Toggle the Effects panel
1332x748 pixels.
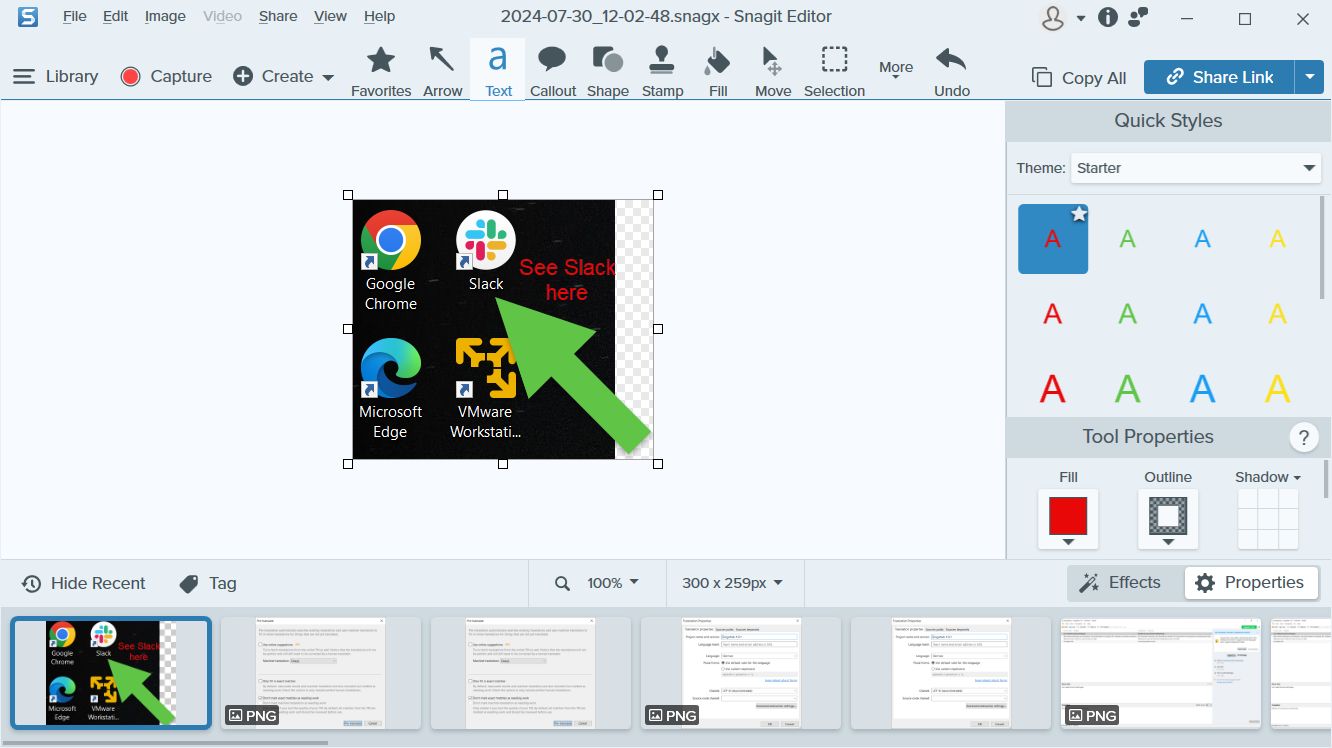point(1121,582)
